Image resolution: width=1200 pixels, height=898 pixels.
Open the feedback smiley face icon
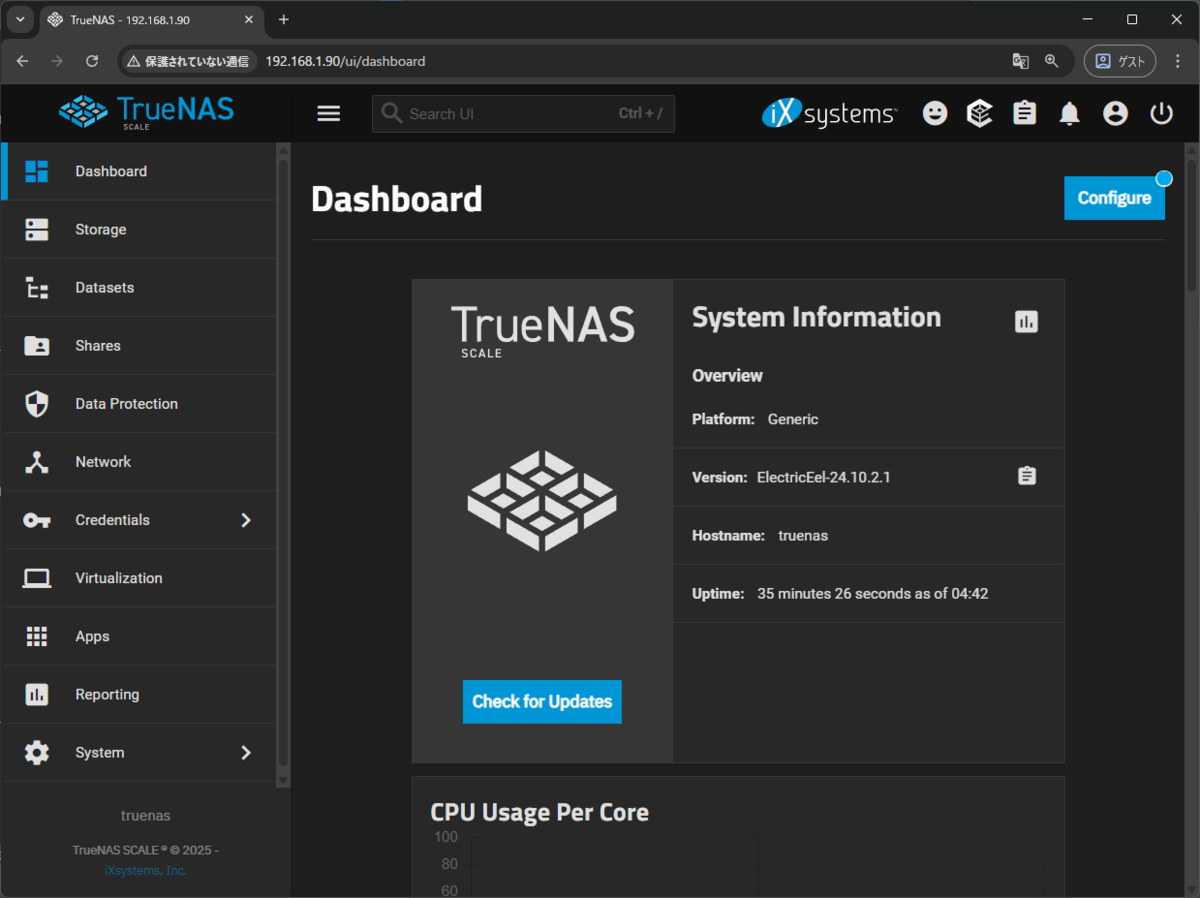(935, 114)
